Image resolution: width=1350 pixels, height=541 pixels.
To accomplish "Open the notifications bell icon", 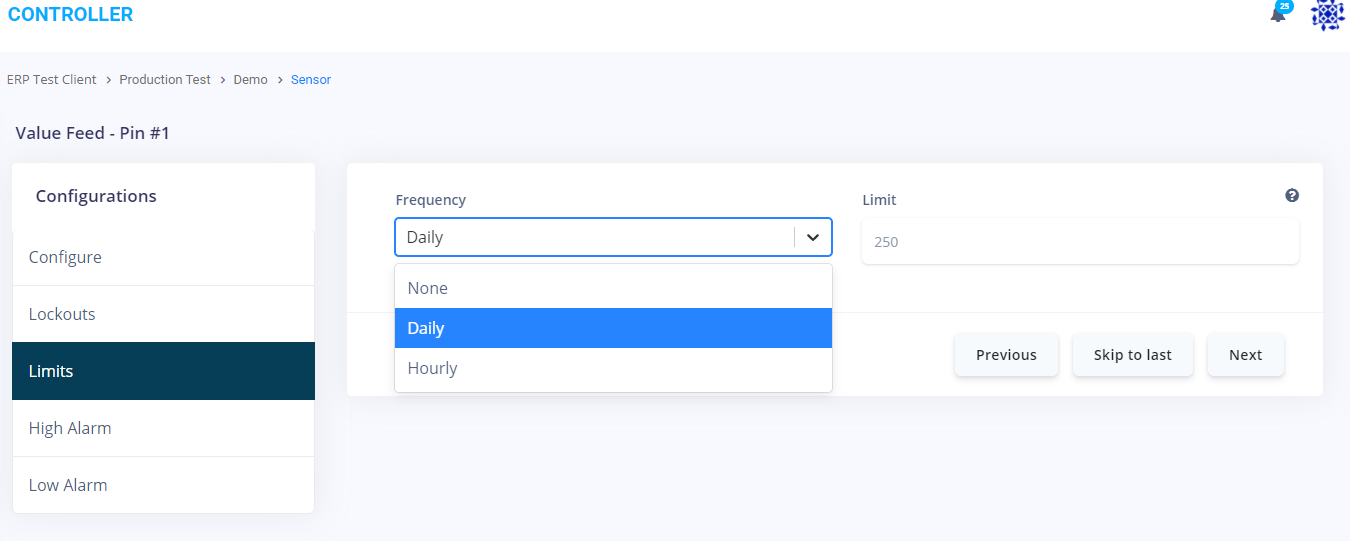I will 1278,14.
